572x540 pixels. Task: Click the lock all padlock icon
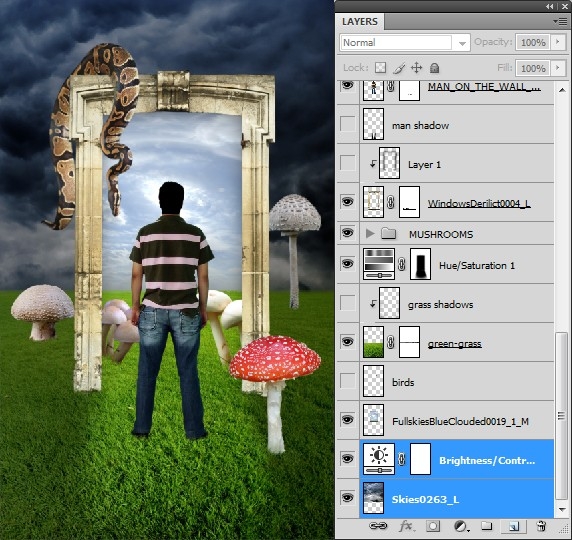click(434, 68)
